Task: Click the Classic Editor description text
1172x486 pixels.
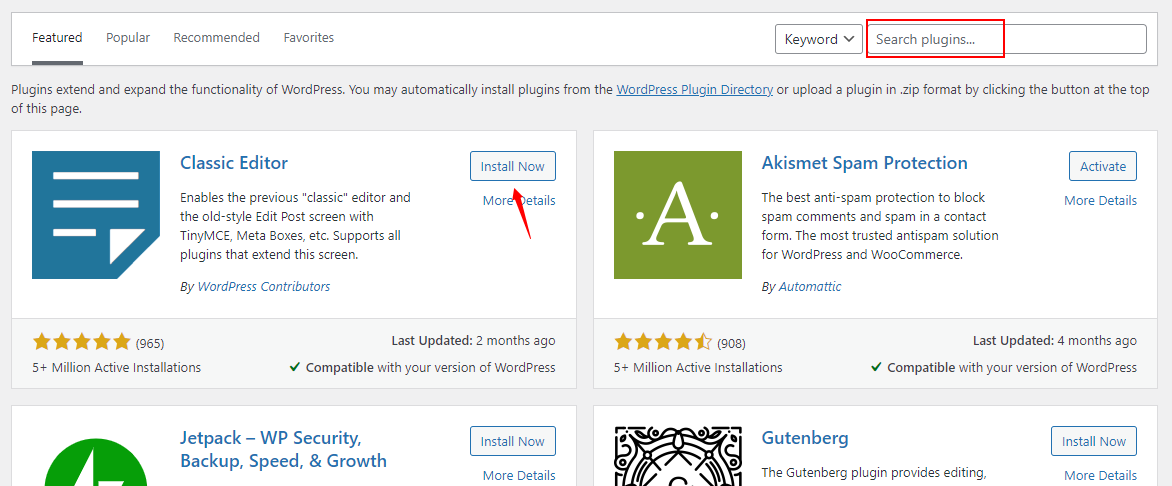Action: pos(296,227)
